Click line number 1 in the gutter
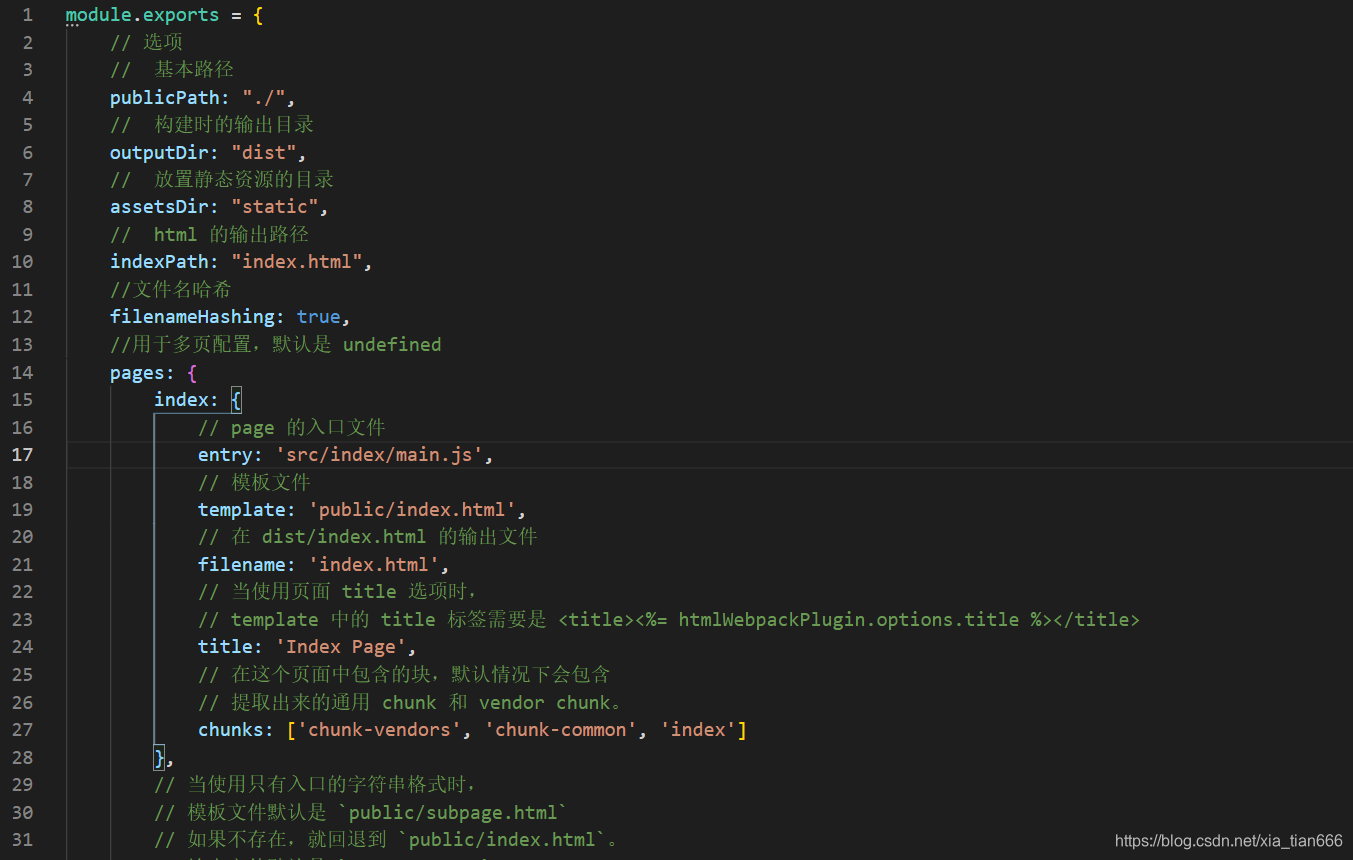 click(x=28, y=14)
